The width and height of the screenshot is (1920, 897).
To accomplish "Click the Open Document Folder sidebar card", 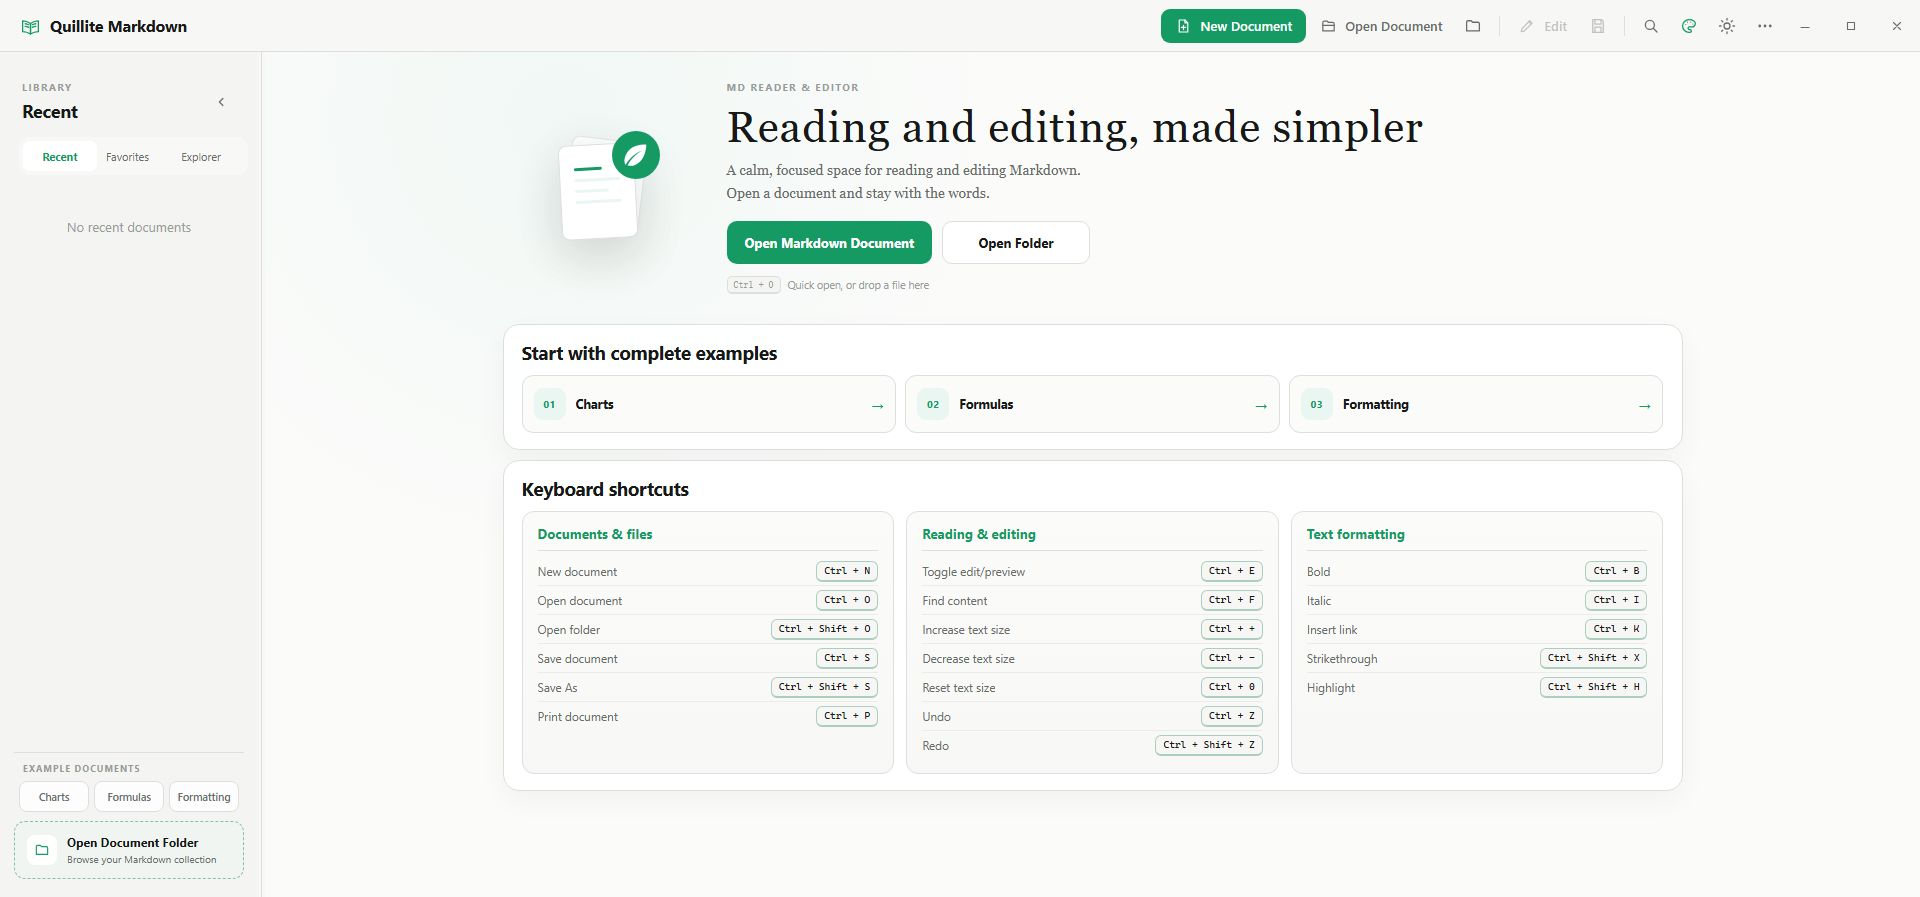I will 129,850.
